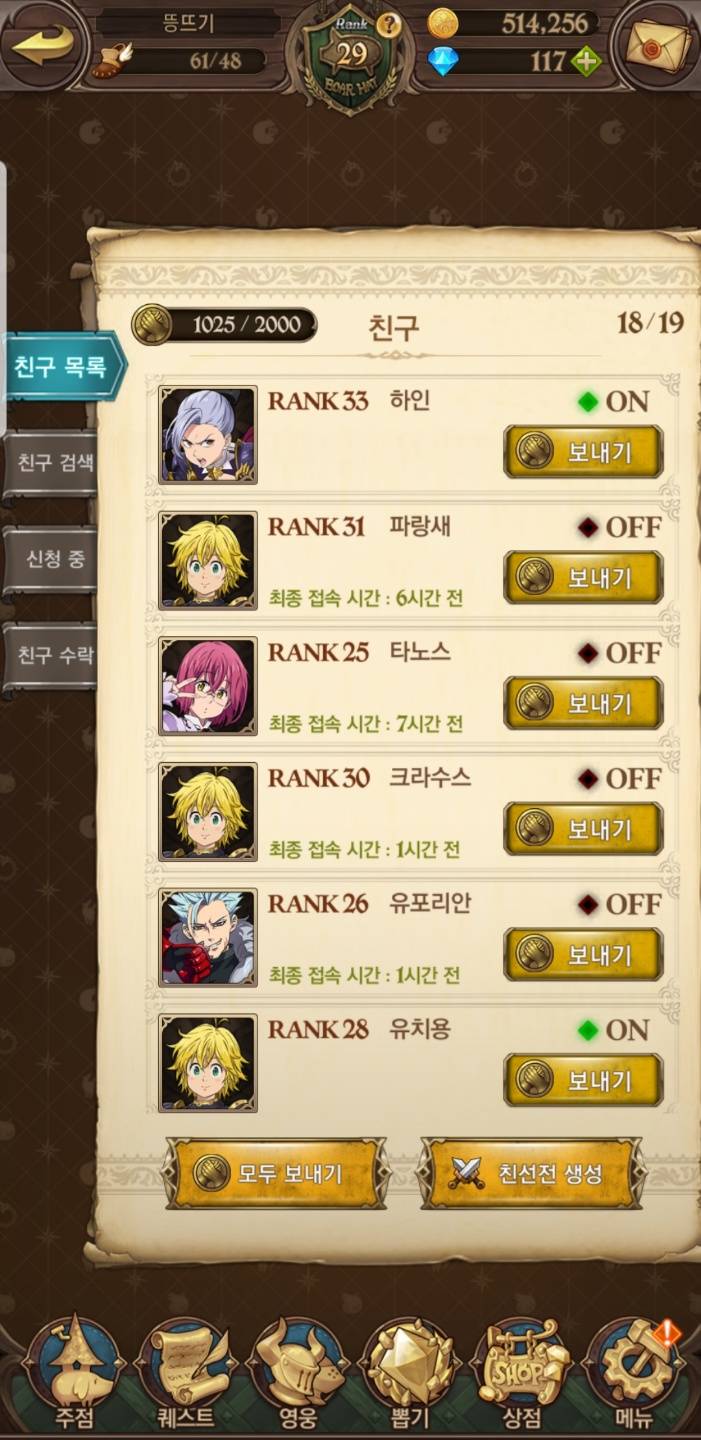Tap 유포리안's Ban portrait thumbnail

(208, 937)
